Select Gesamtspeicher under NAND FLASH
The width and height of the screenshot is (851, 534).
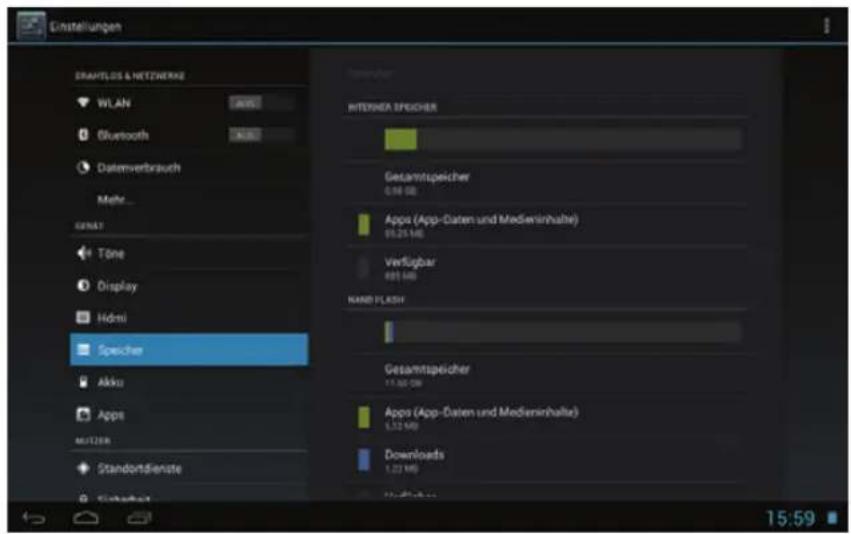coord(546,375)
